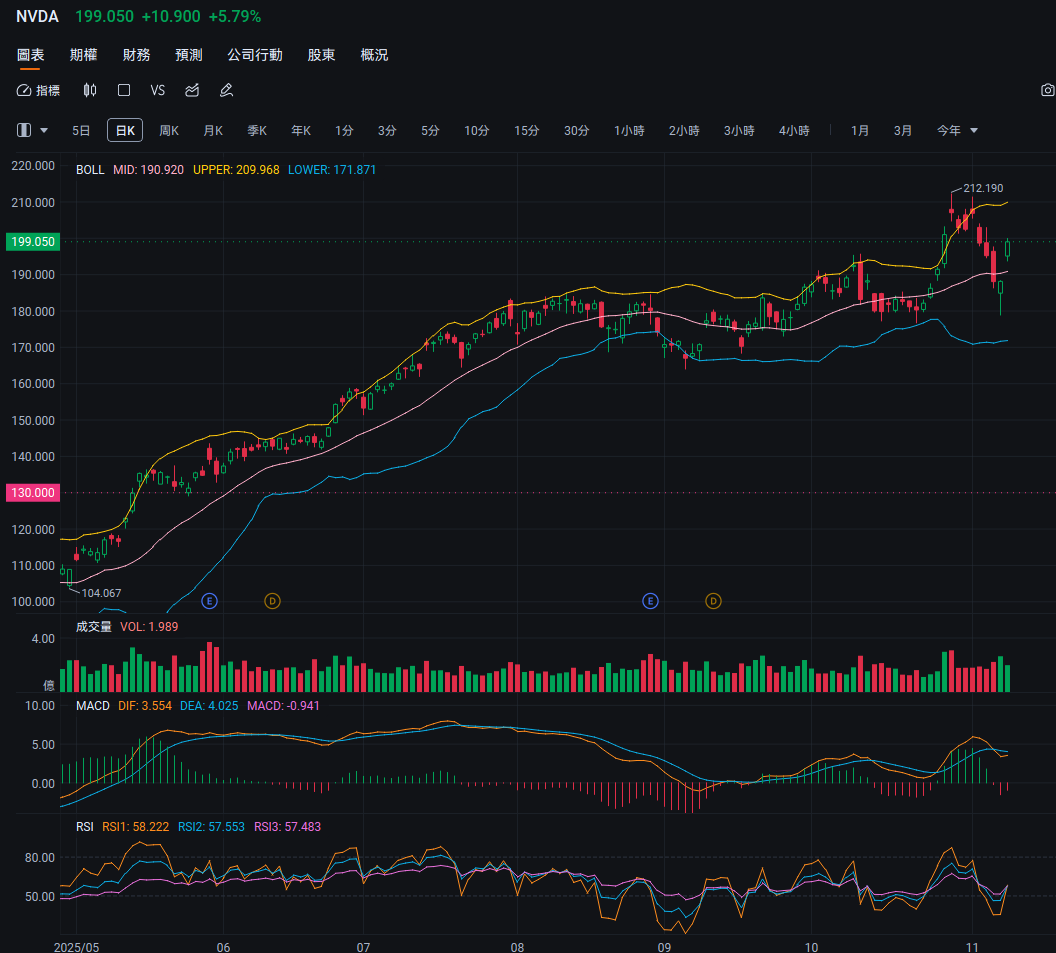This screenshot has width=1056, height=953.
Task: Select the pencil drawing tool
Action: 226,90
